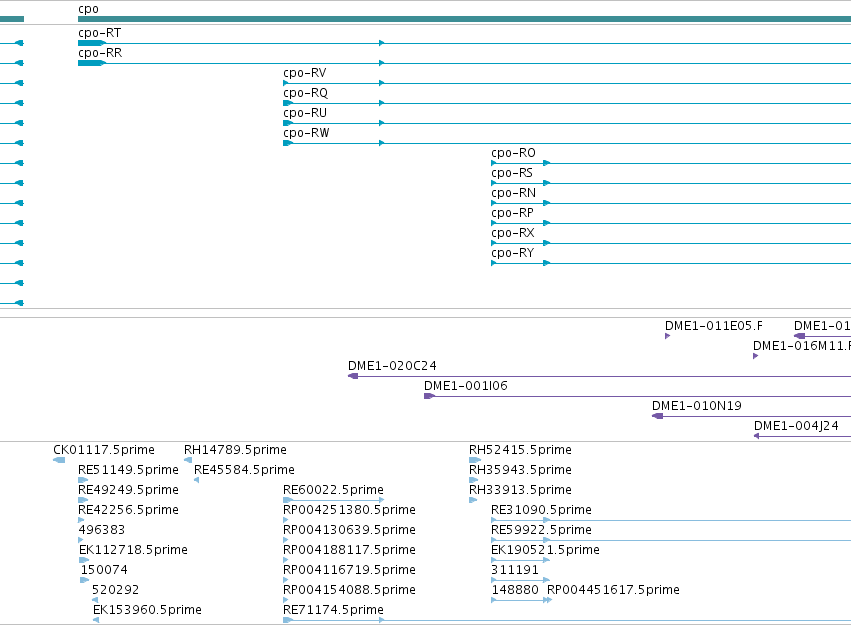The image size is (851, 625).
Task: Click the RP004451617.5prime EST label
Action: coord(613,590)
